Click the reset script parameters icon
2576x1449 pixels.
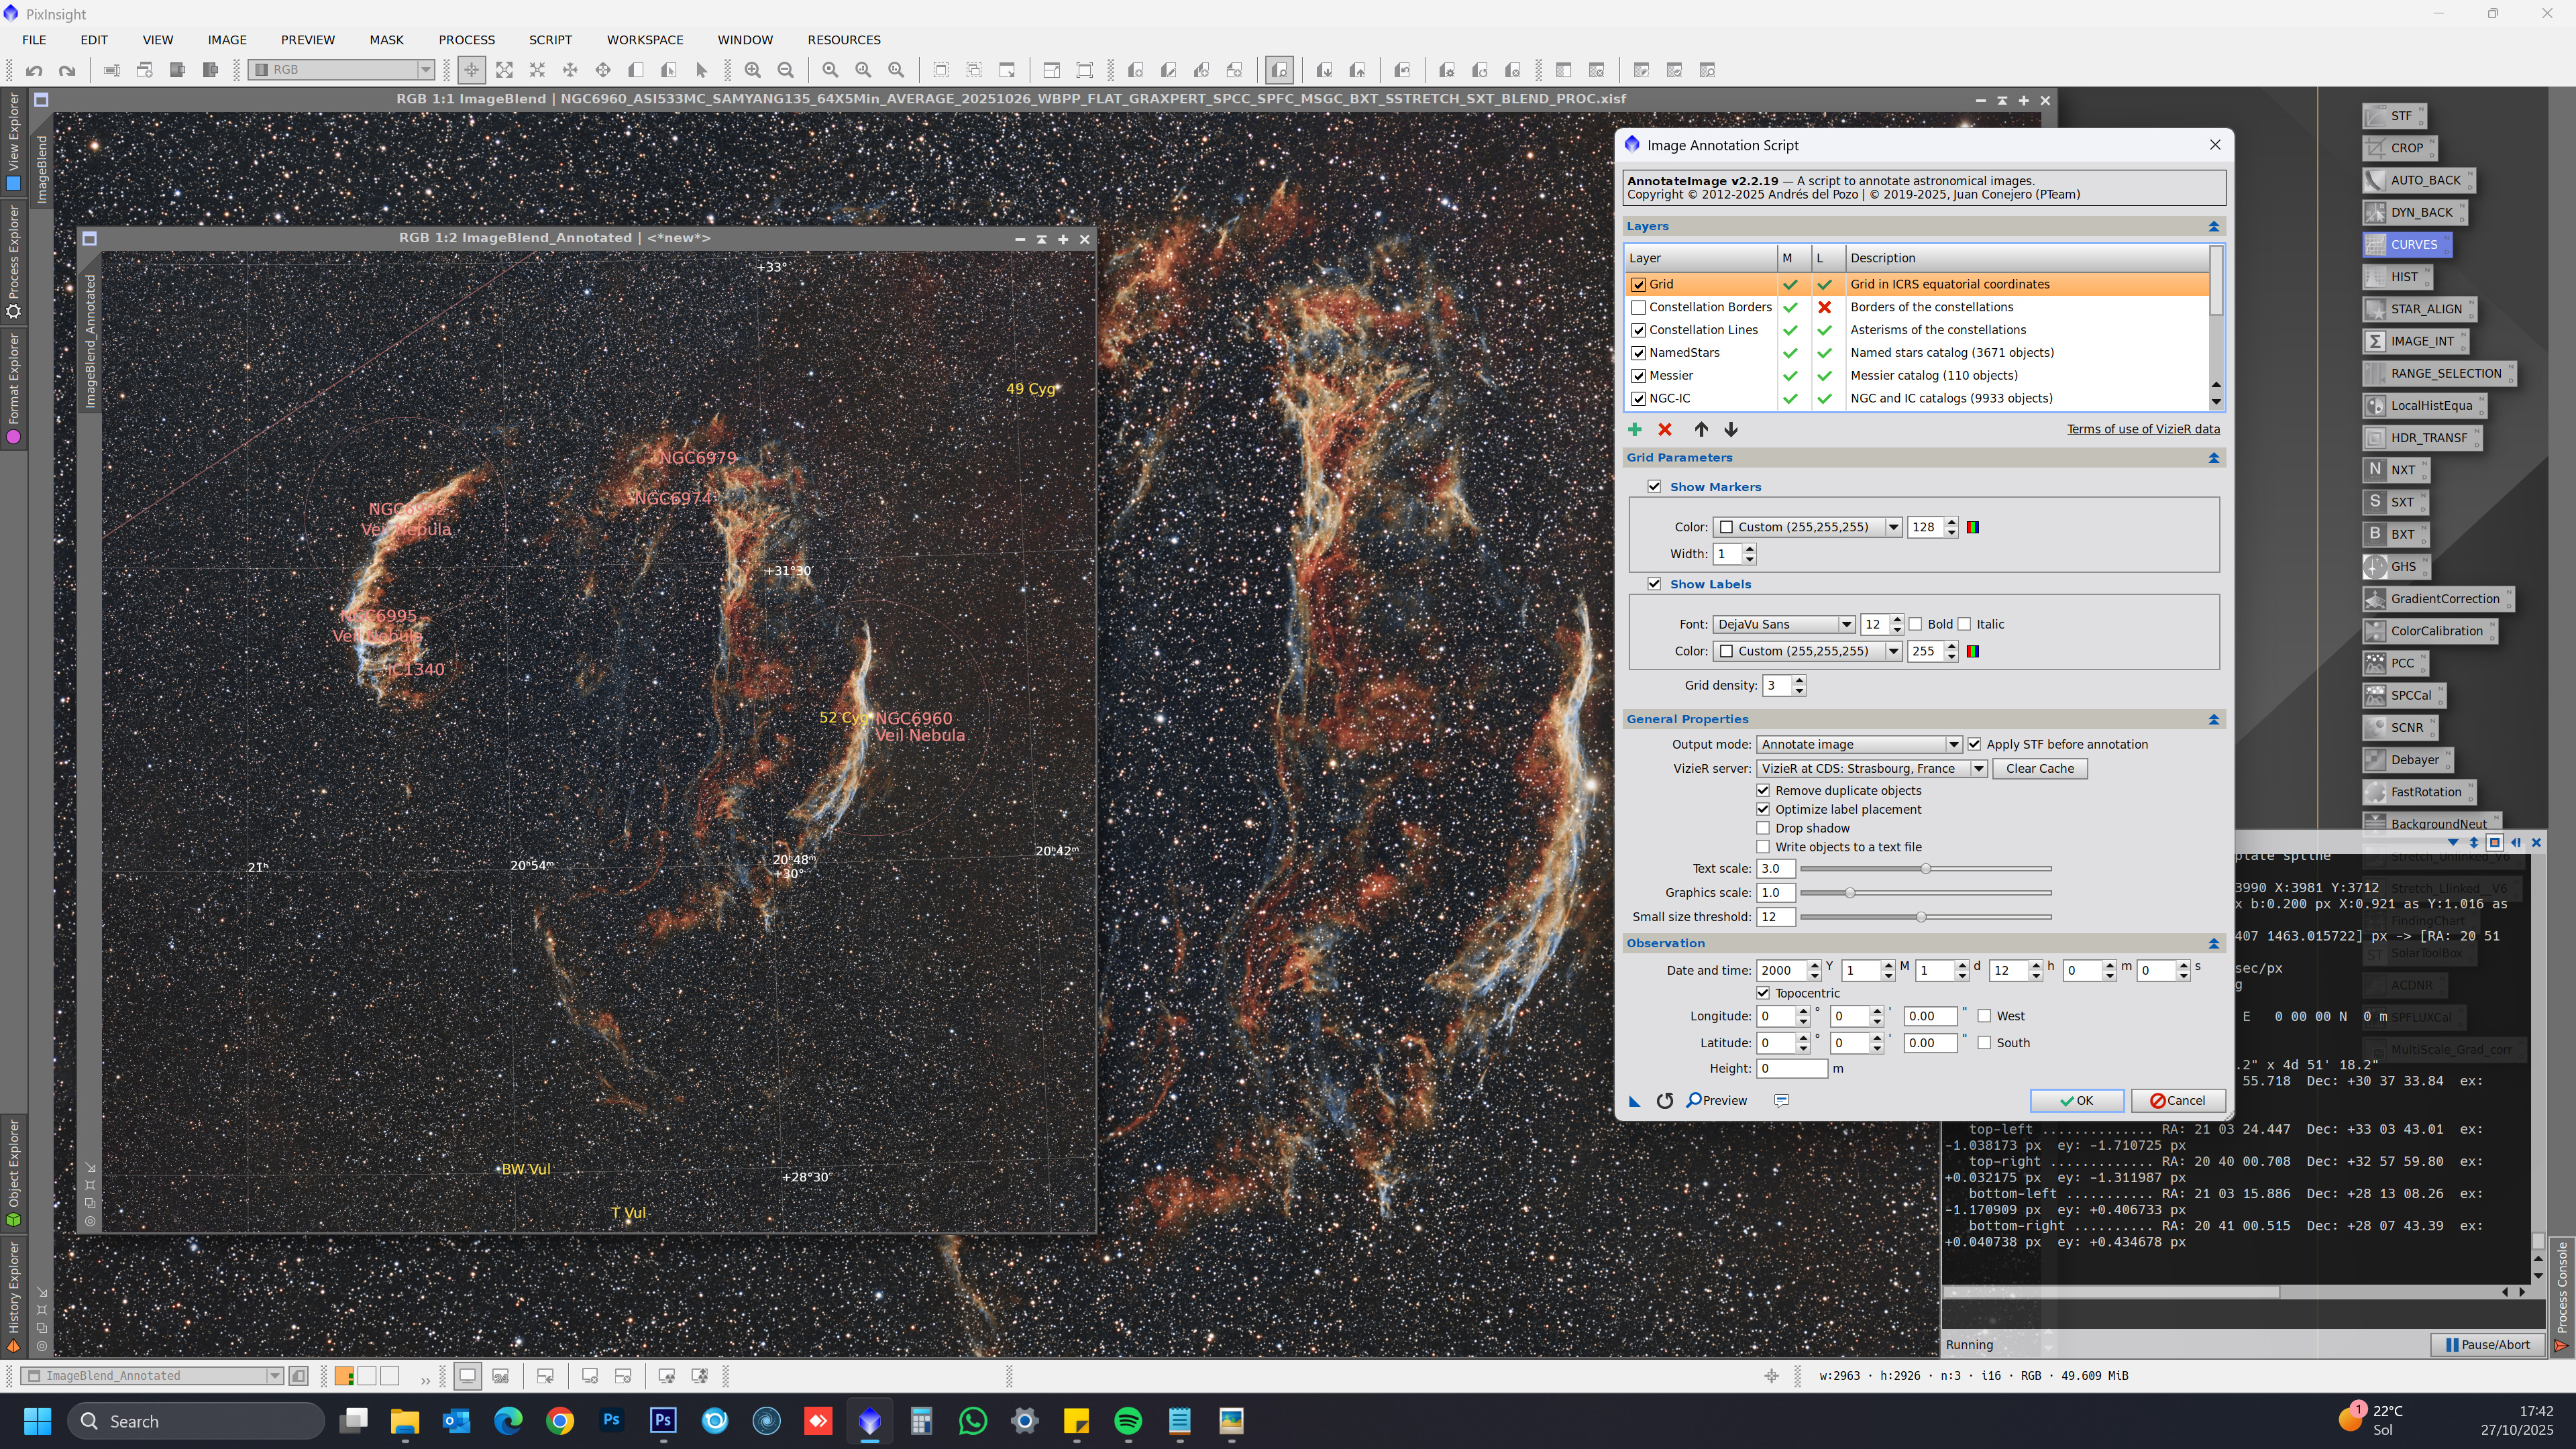click(1665, 1100)
